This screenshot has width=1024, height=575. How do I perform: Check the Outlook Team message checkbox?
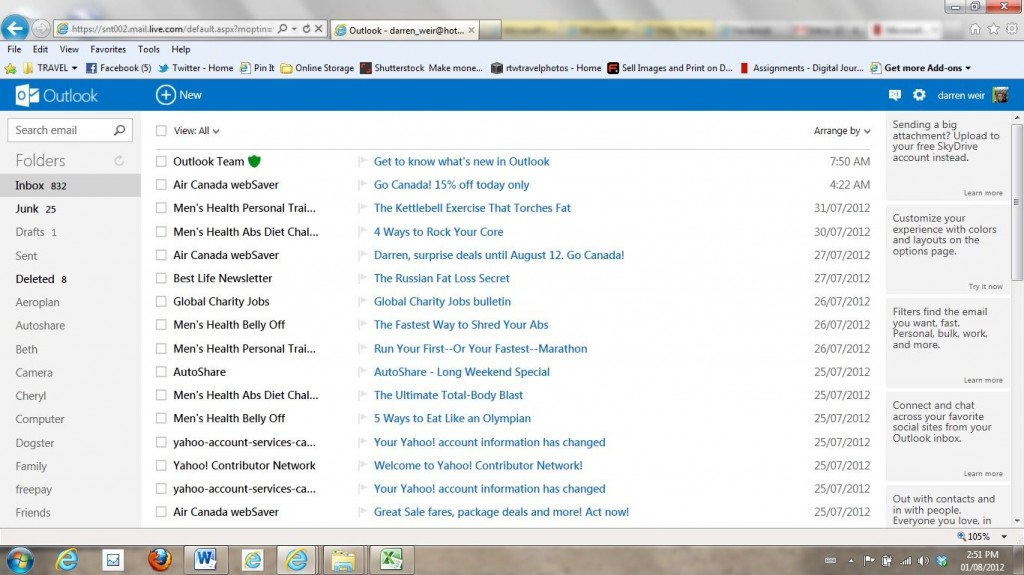161,161
